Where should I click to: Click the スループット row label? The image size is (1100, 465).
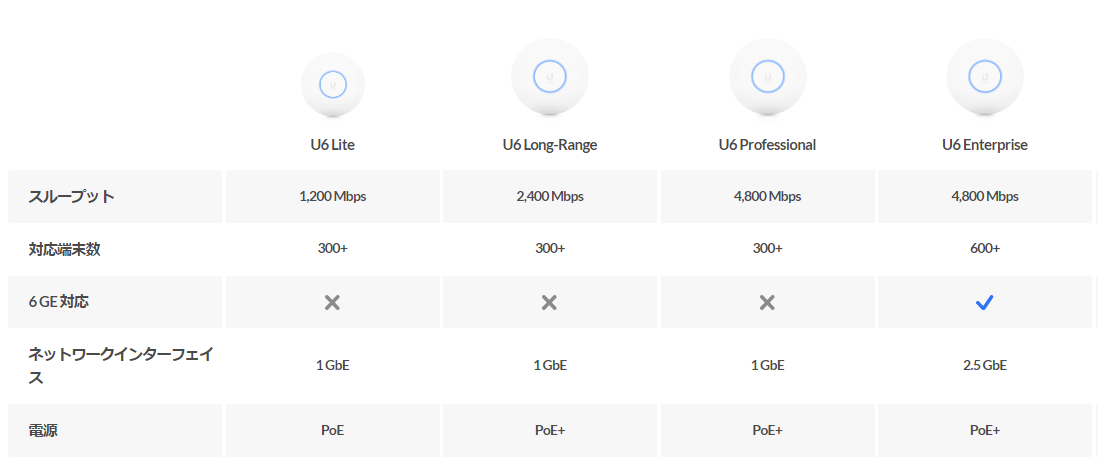pyautogui.click(x=72, y=196)
